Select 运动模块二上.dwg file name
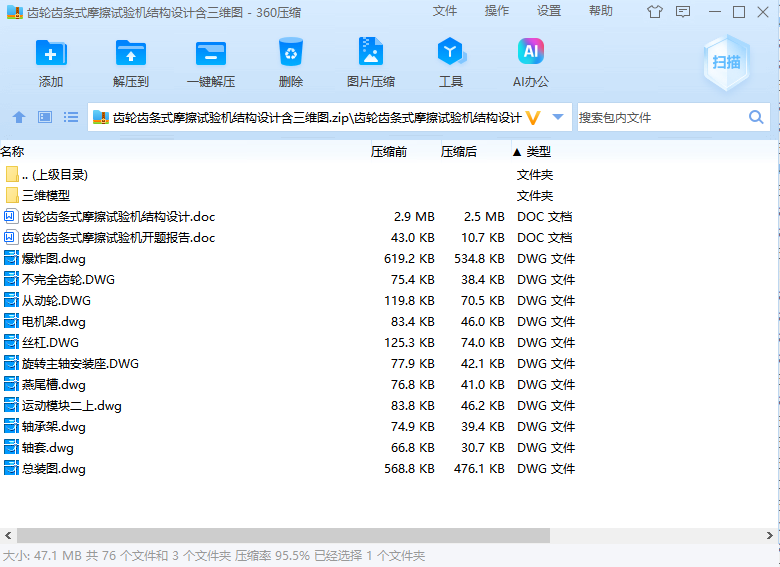The width and height of the screenshot is (780, 567). pyautogui.click(x=72, y=406)
